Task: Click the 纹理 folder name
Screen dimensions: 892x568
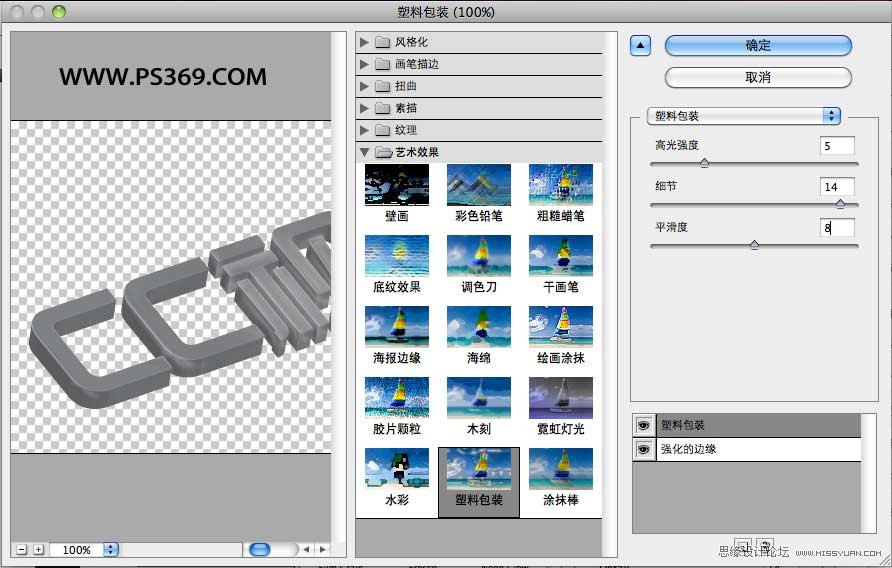Action: 406,130
